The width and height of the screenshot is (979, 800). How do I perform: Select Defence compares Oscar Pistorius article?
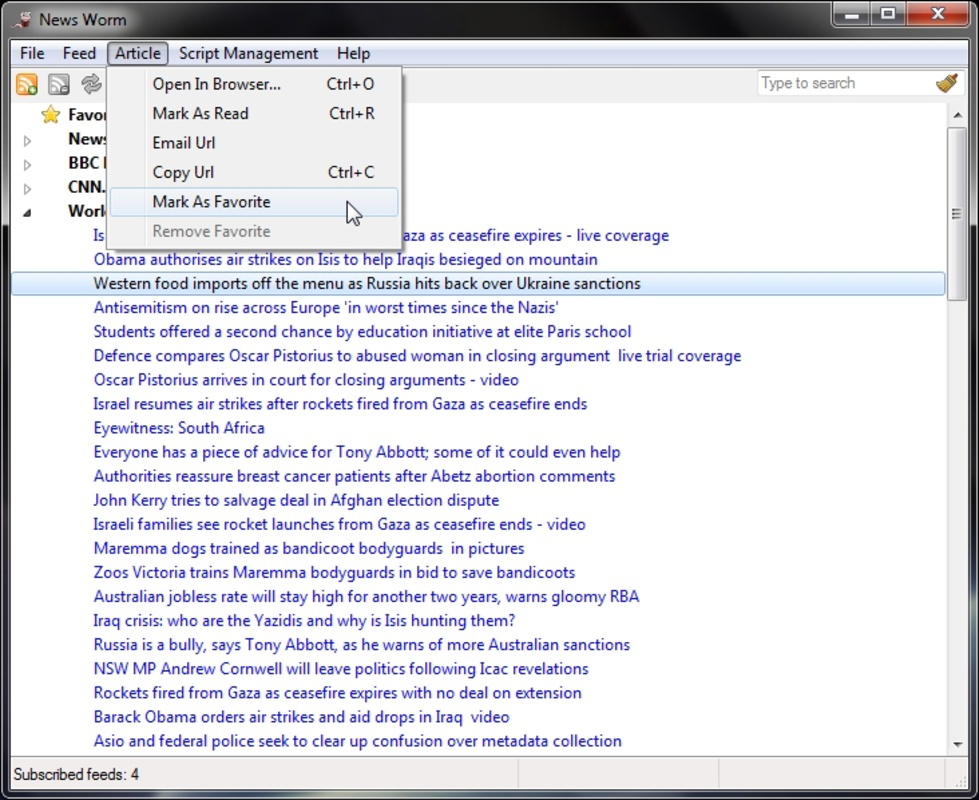click(417, 356)
